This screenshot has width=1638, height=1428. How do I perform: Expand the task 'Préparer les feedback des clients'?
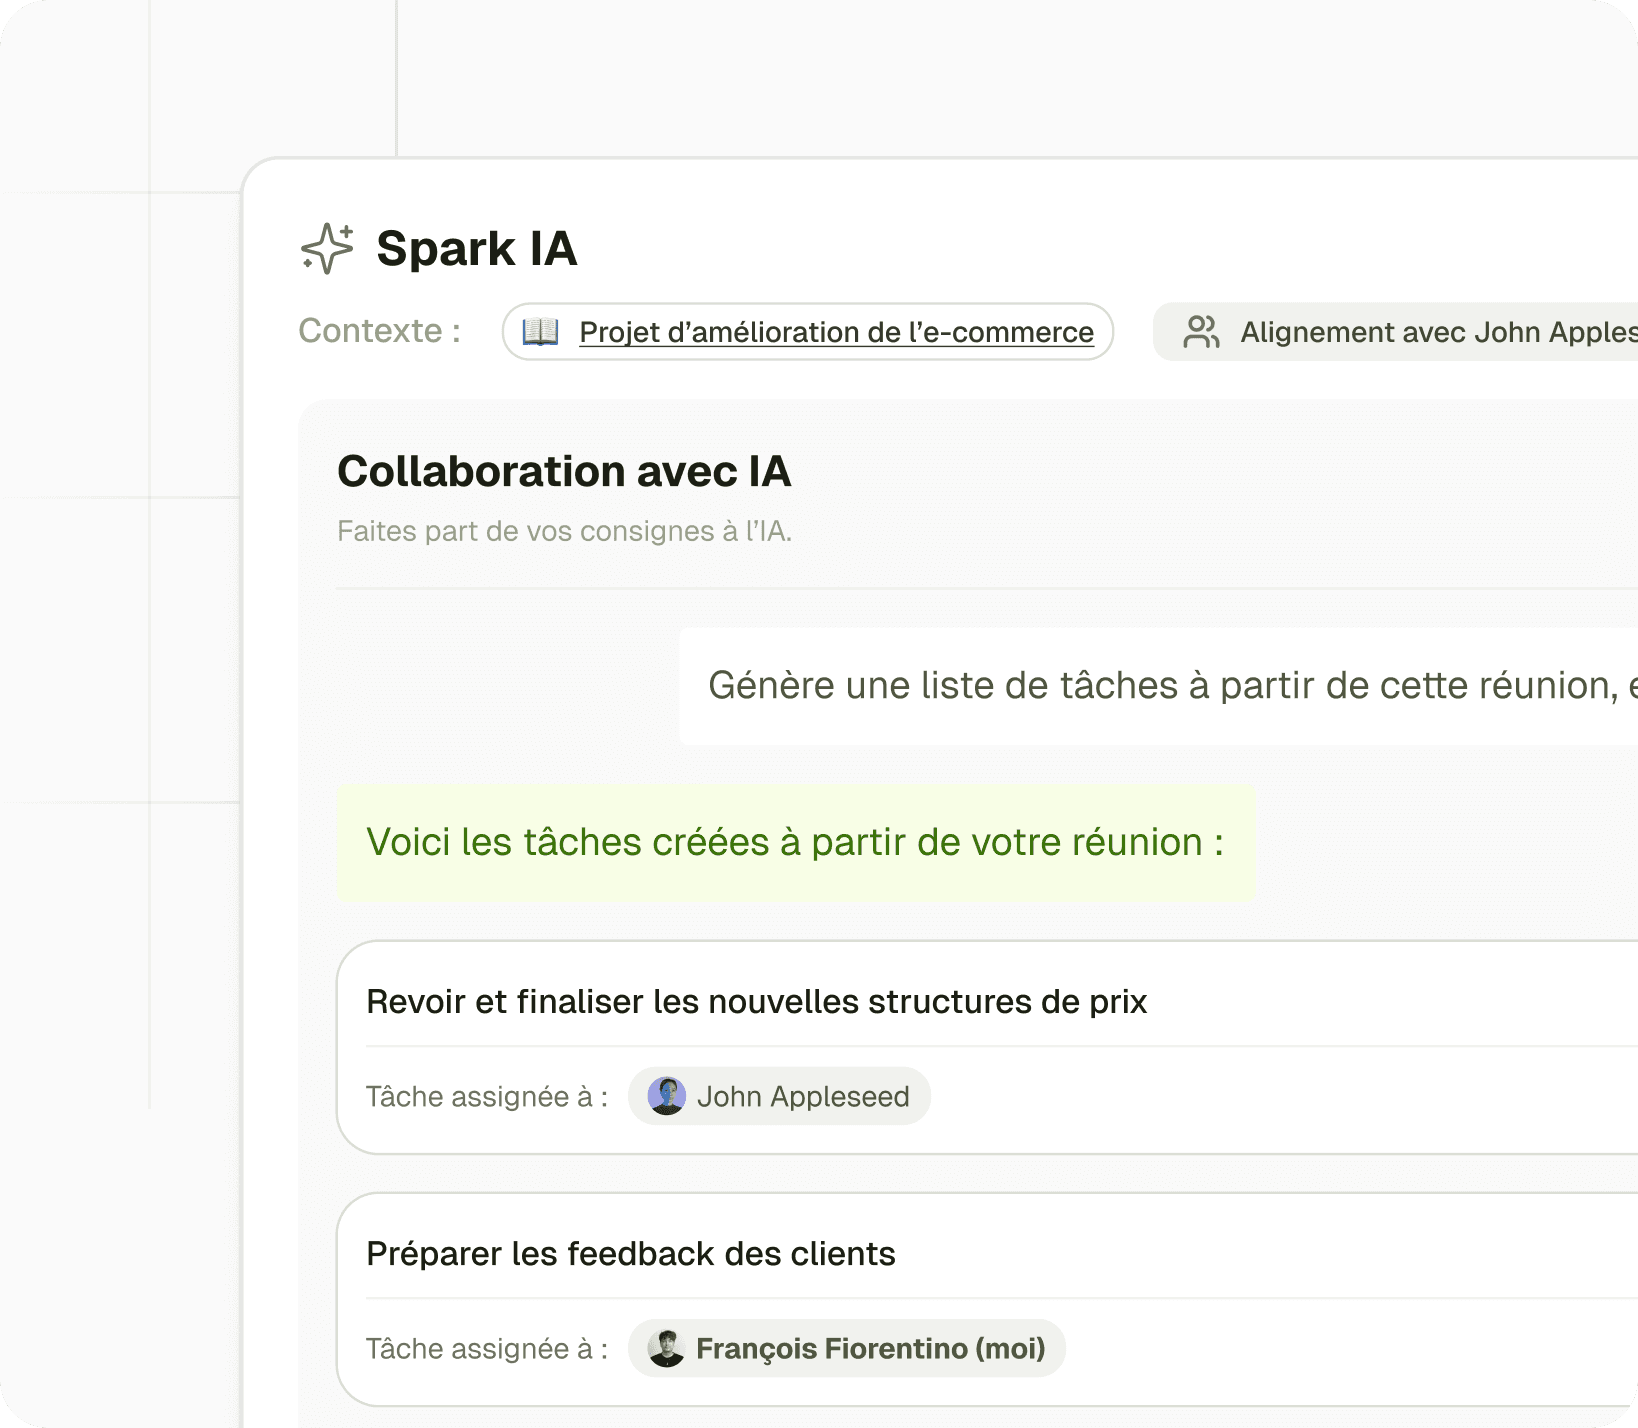point(631,1253)
